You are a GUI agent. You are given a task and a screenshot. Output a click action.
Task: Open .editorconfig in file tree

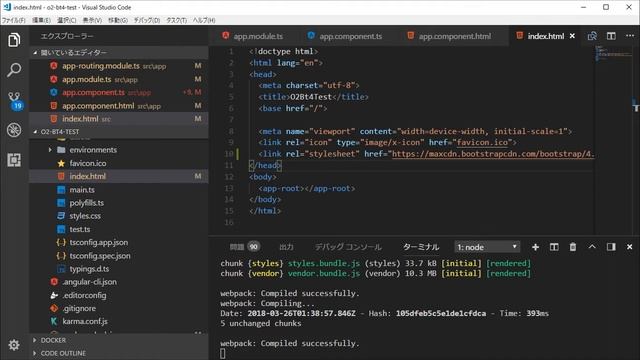(118, 295)
